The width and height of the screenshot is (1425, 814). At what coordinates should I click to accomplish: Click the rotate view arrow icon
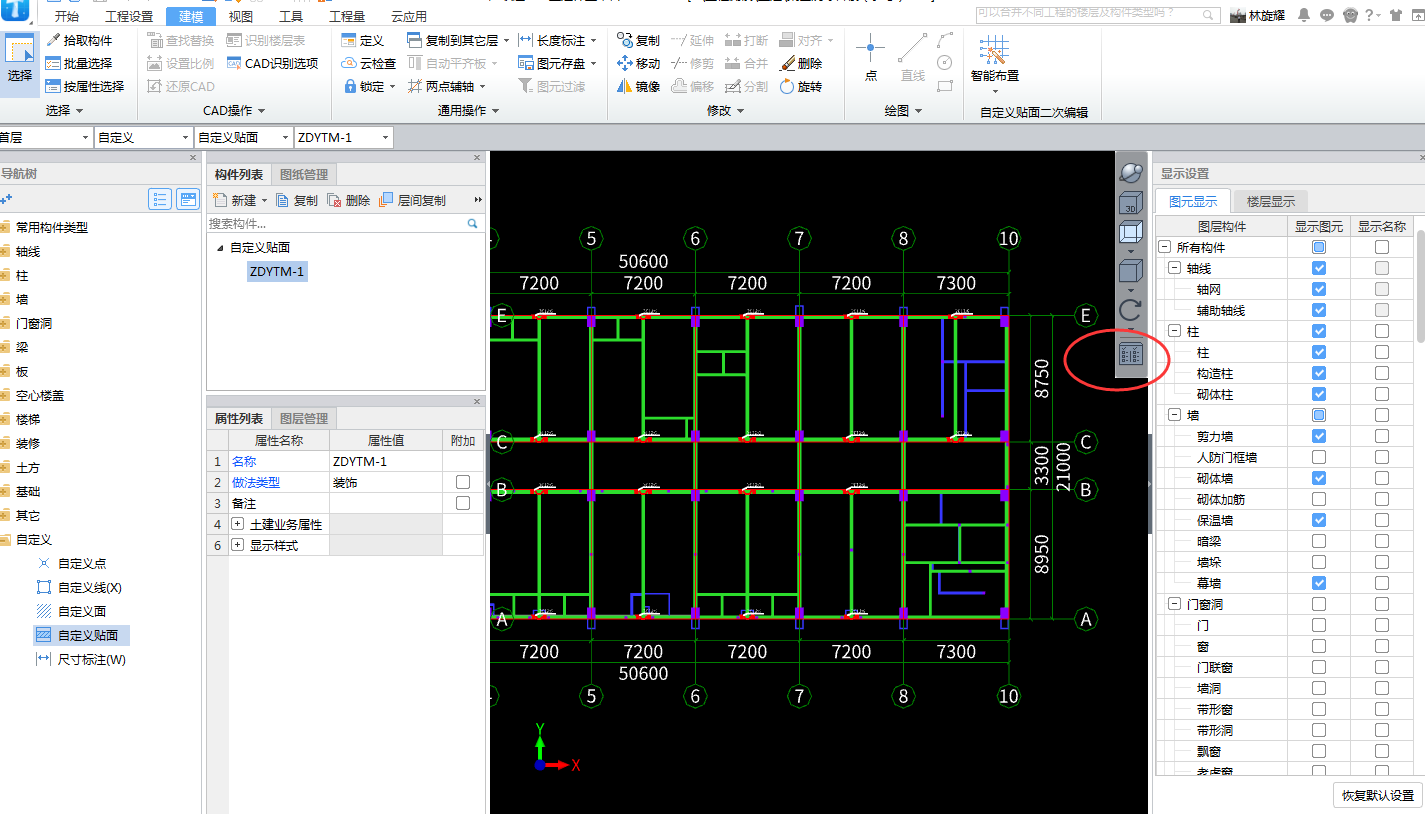(x=1131, y=310)
